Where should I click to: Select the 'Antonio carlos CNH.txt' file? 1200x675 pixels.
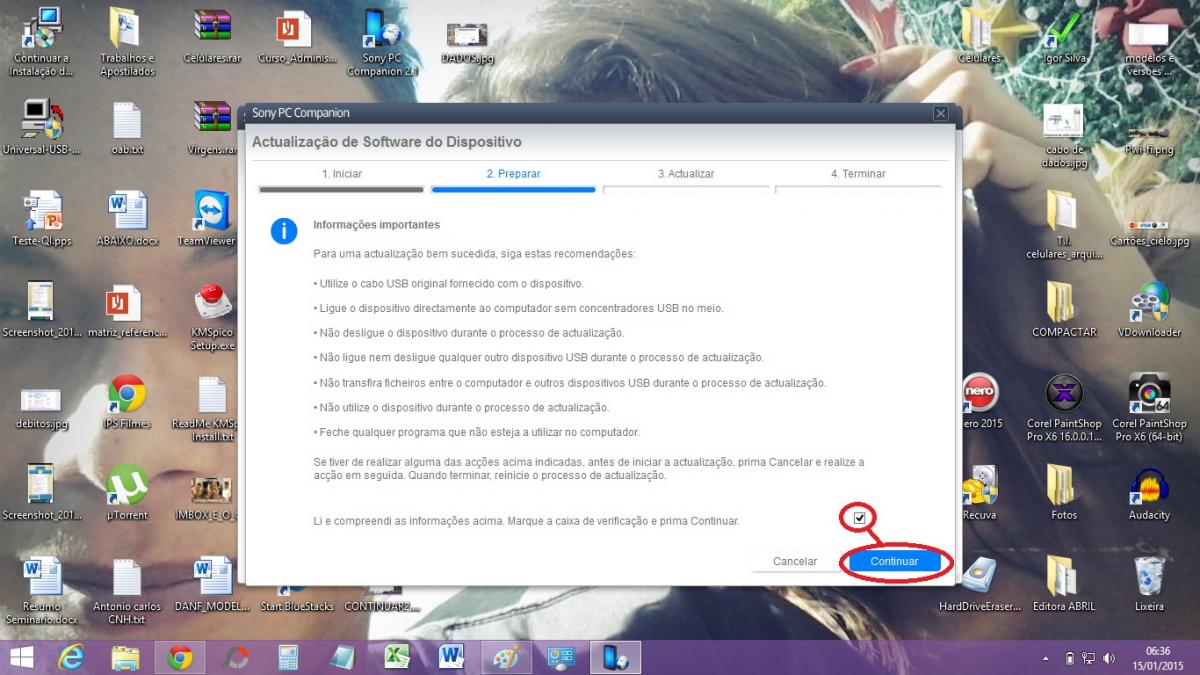coord(127,590)
